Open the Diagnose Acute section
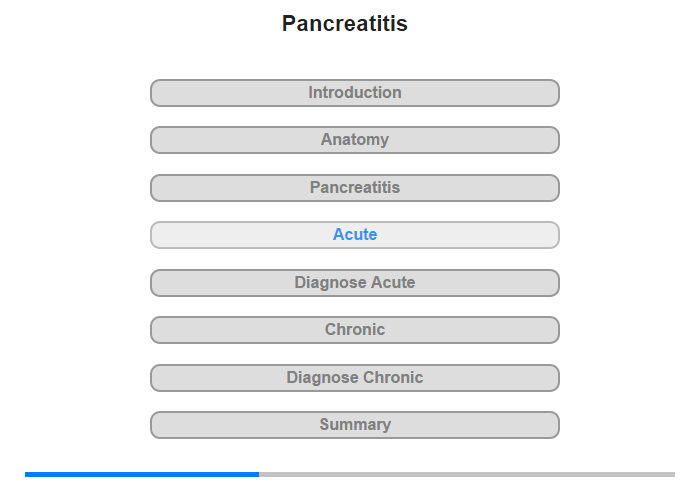The width and height of the screenshot is (700, 480). (x=354, y=283)
